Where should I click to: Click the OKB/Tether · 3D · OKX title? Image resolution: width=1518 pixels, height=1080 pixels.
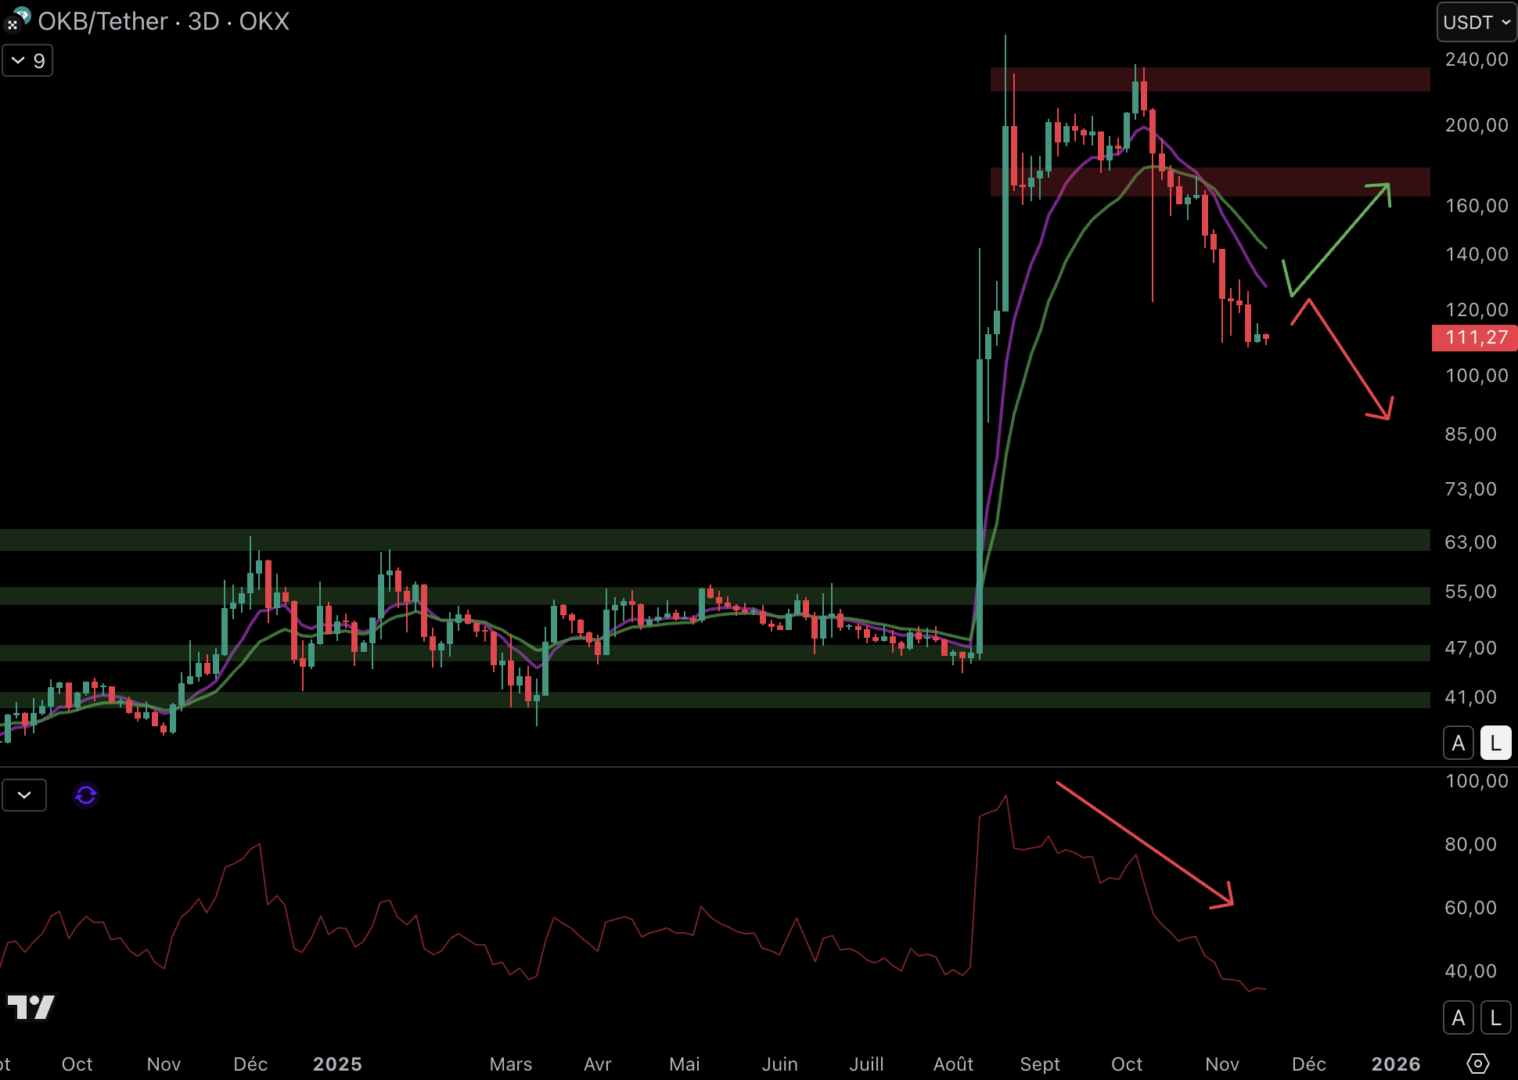(164, 21)
